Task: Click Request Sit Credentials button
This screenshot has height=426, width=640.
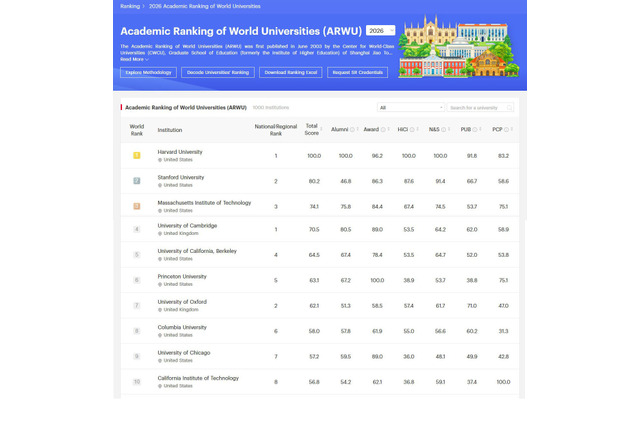Action: (x=358, y=73)
